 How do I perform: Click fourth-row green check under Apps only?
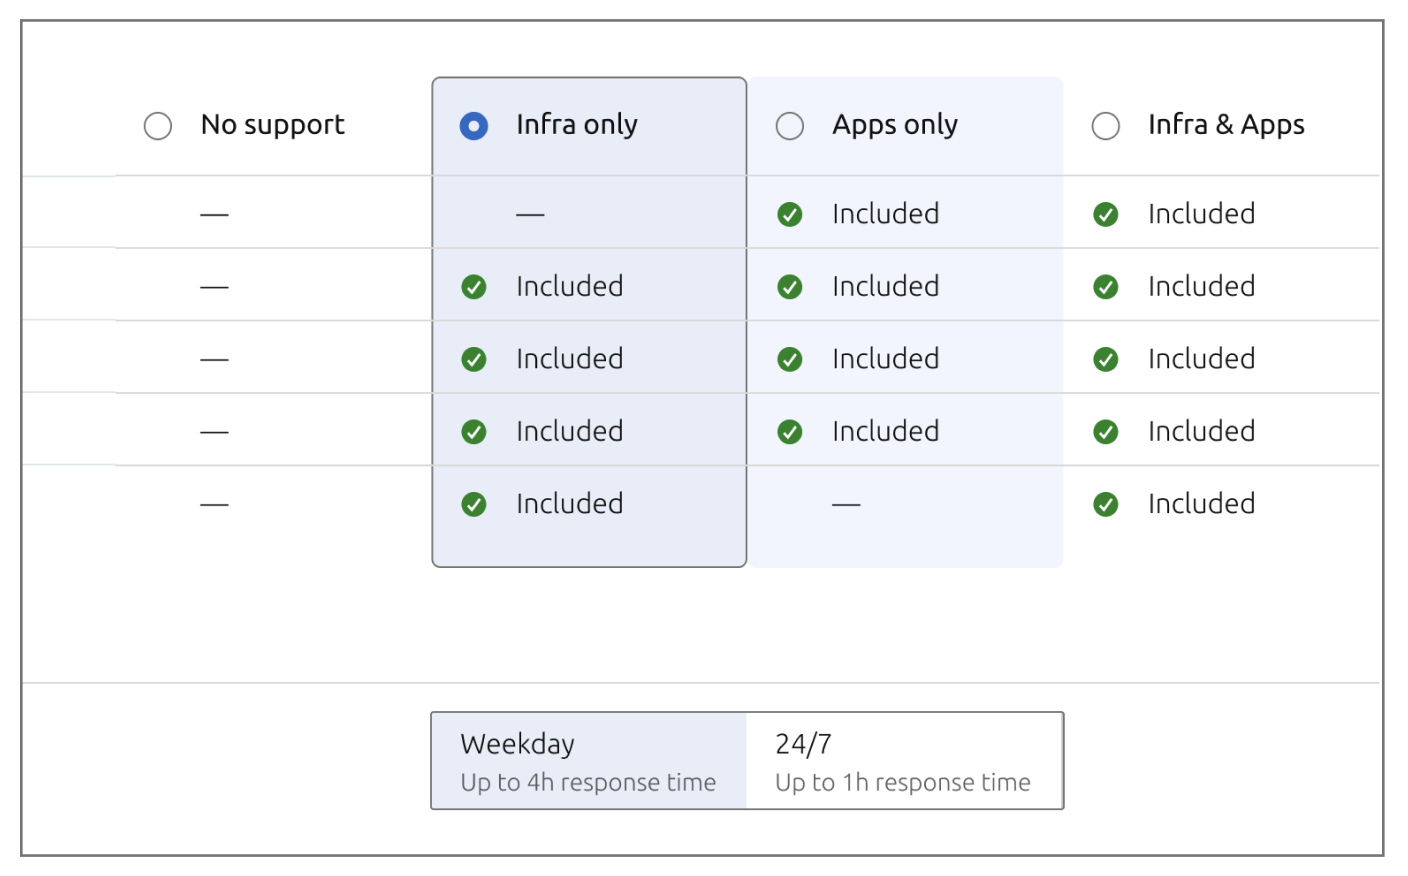coord(790,432)
